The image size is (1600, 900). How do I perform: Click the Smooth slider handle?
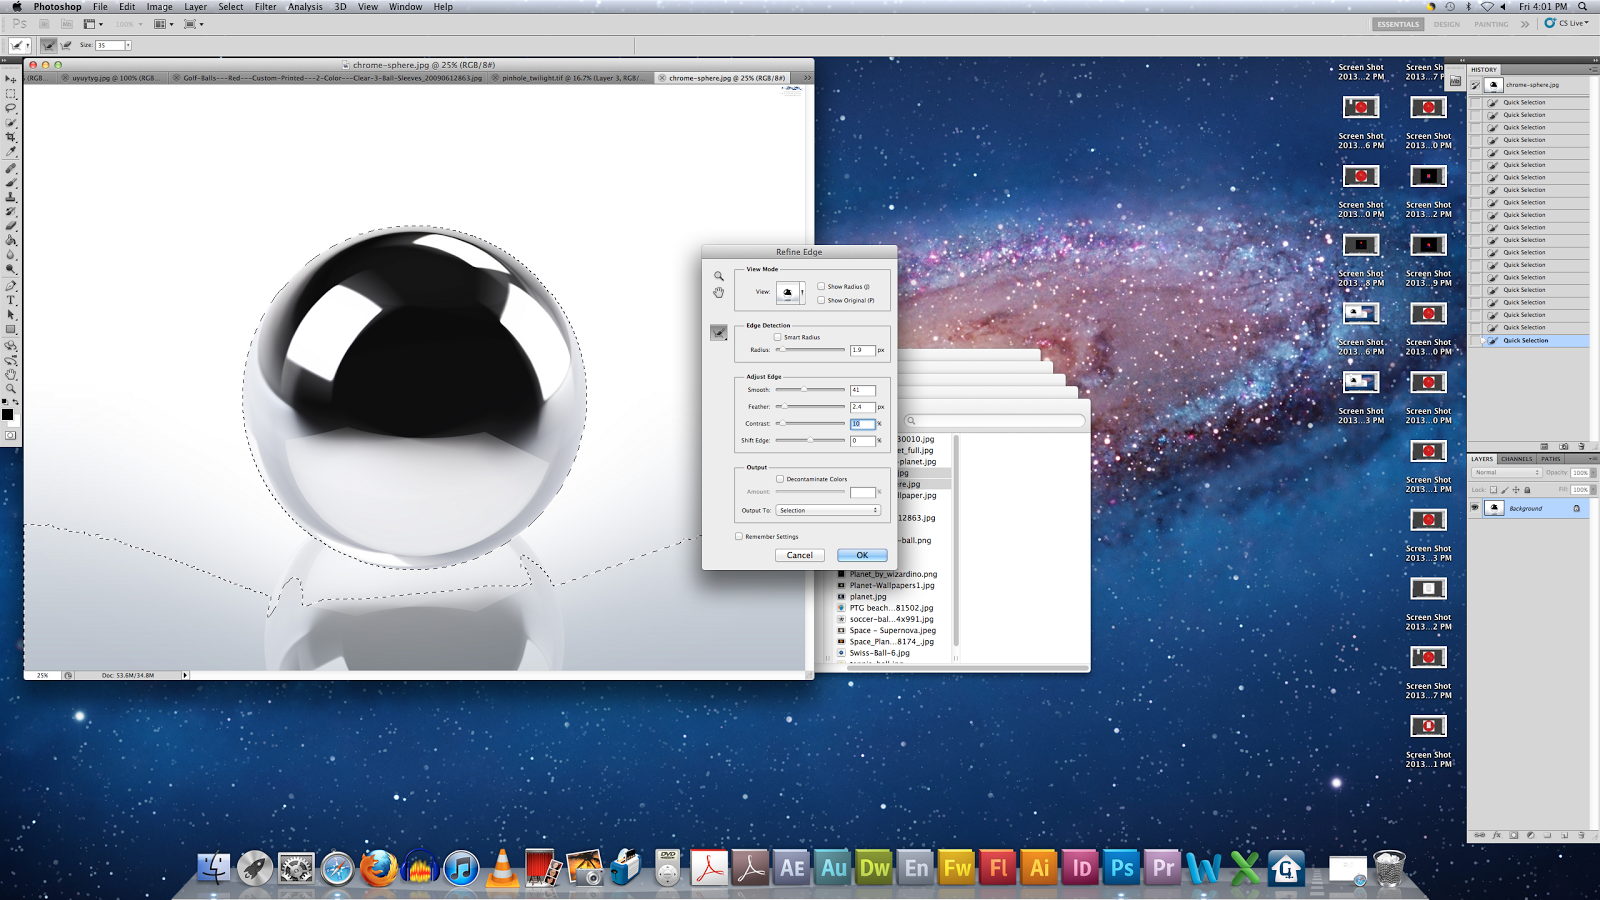coord(804,390)
